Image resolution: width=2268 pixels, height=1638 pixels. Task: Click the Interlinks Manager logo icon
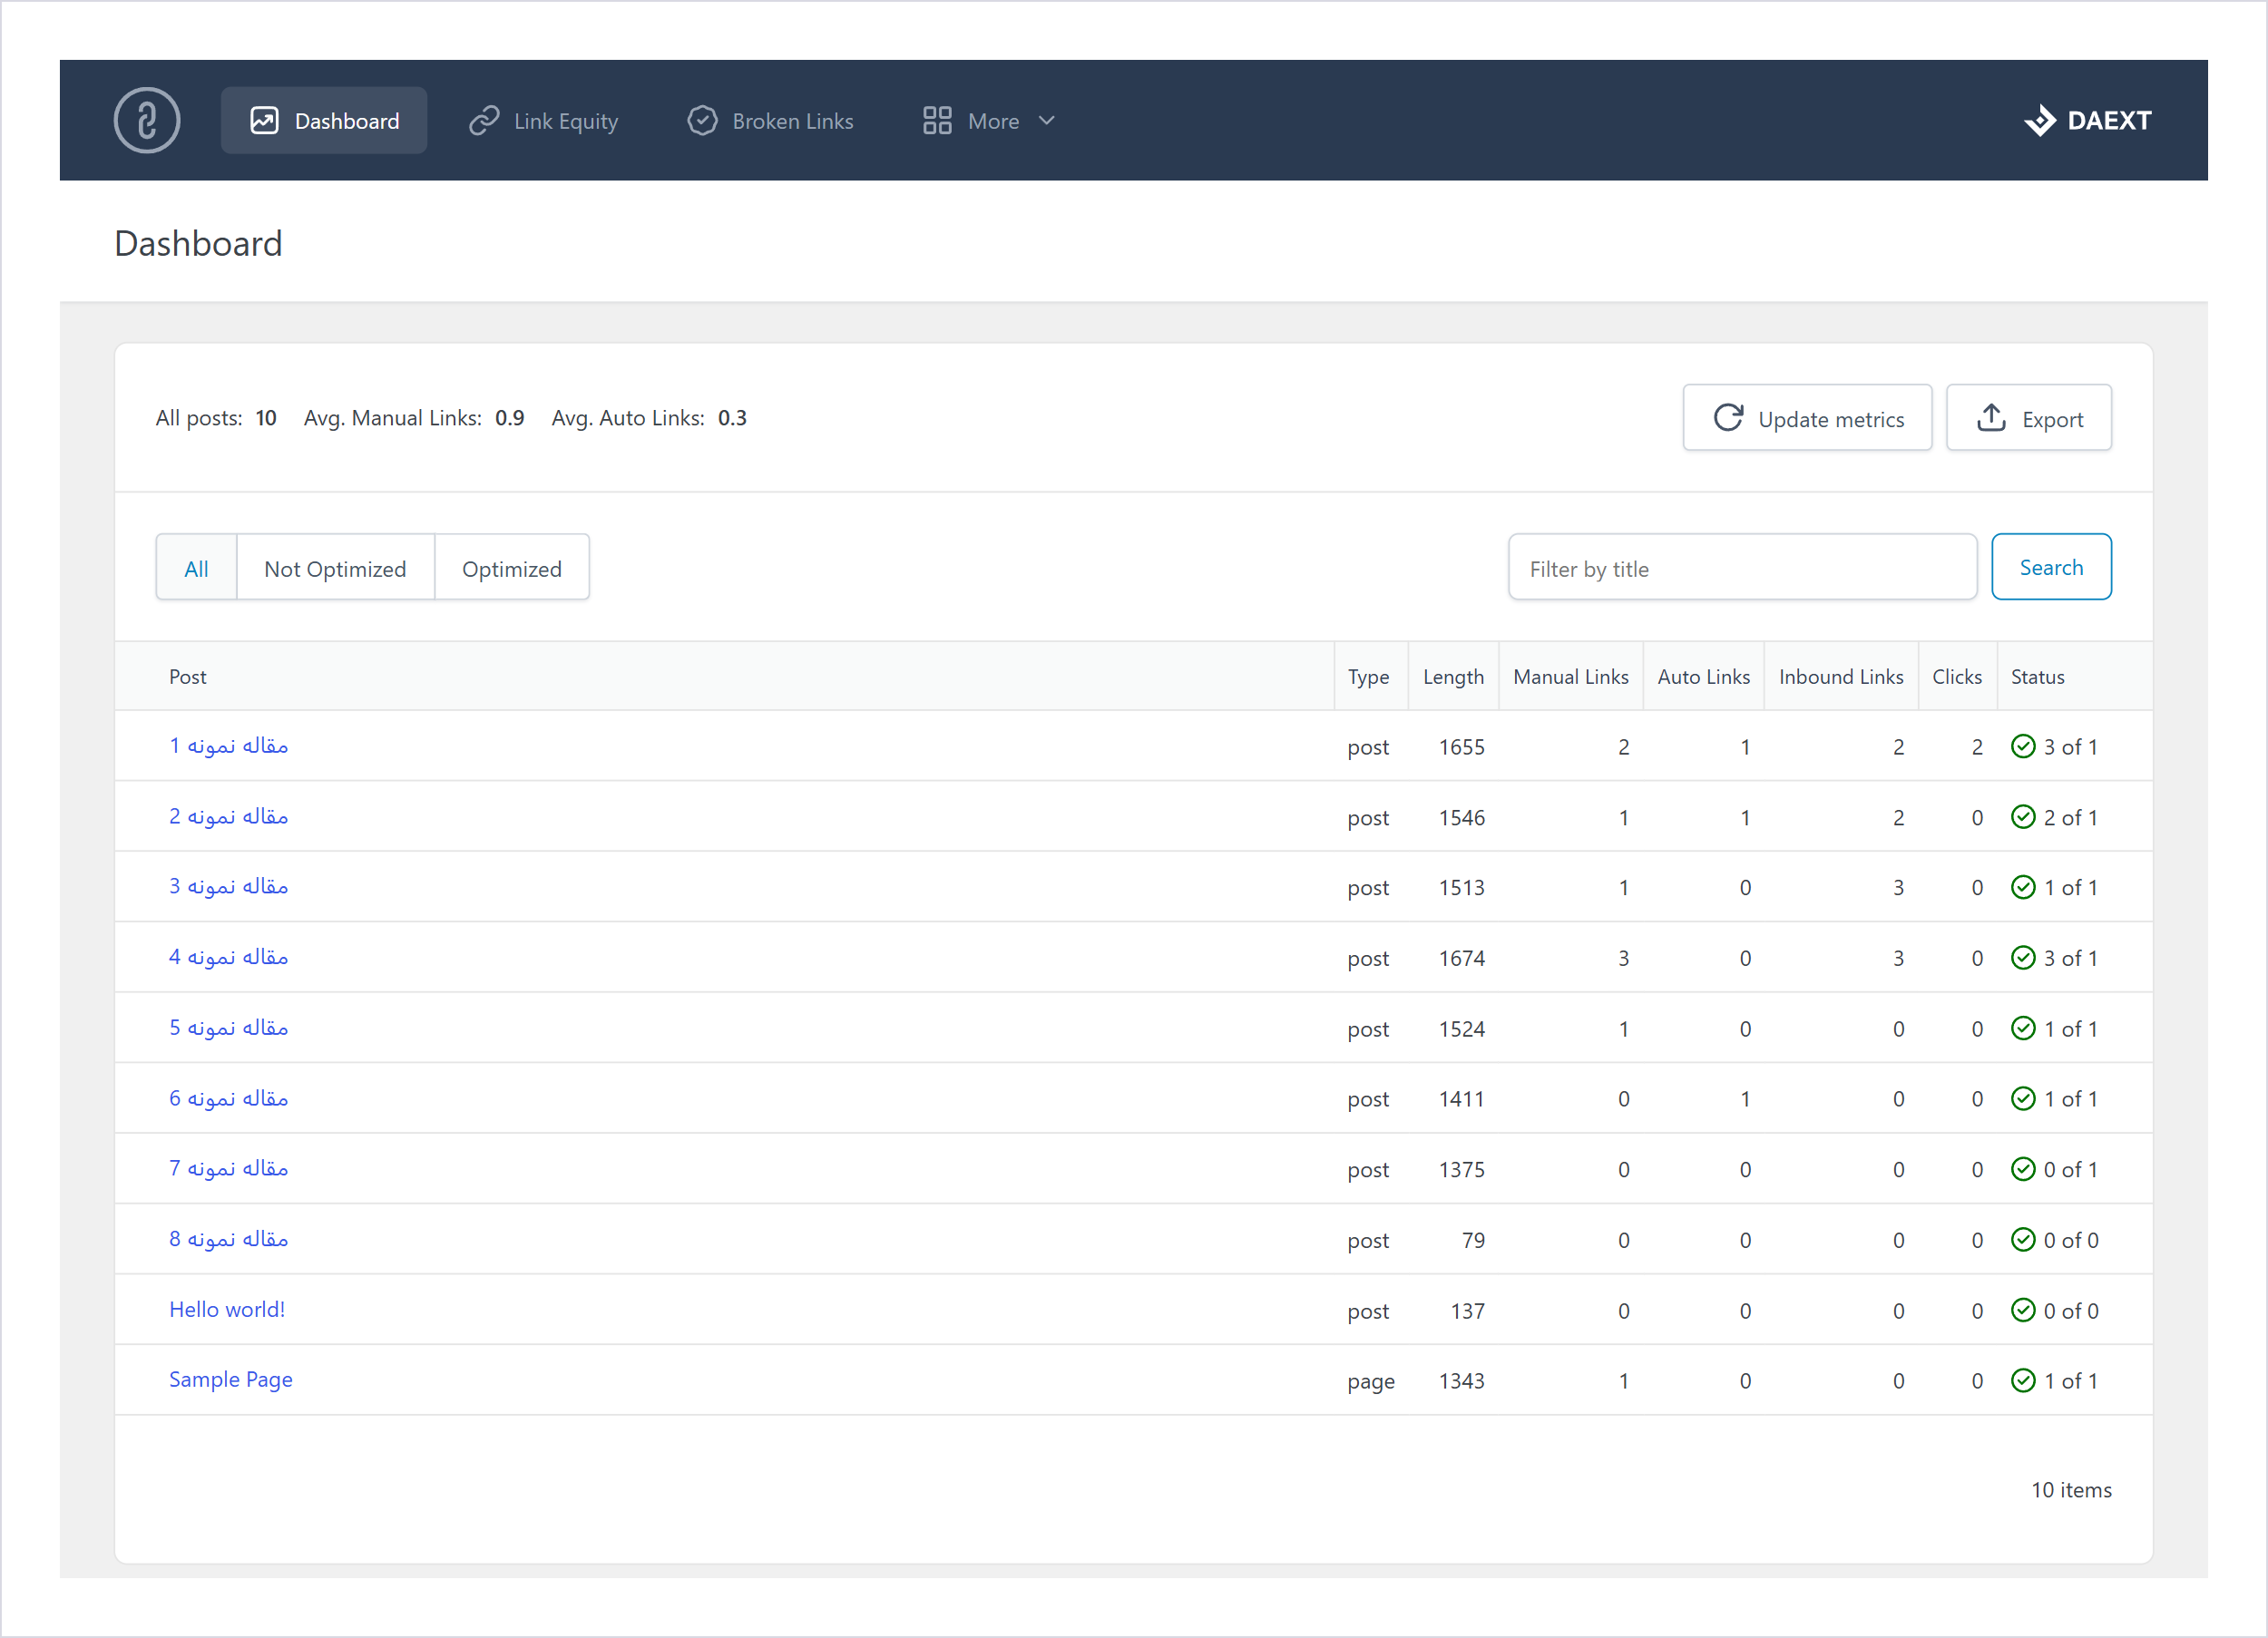[x=147, y=121]
